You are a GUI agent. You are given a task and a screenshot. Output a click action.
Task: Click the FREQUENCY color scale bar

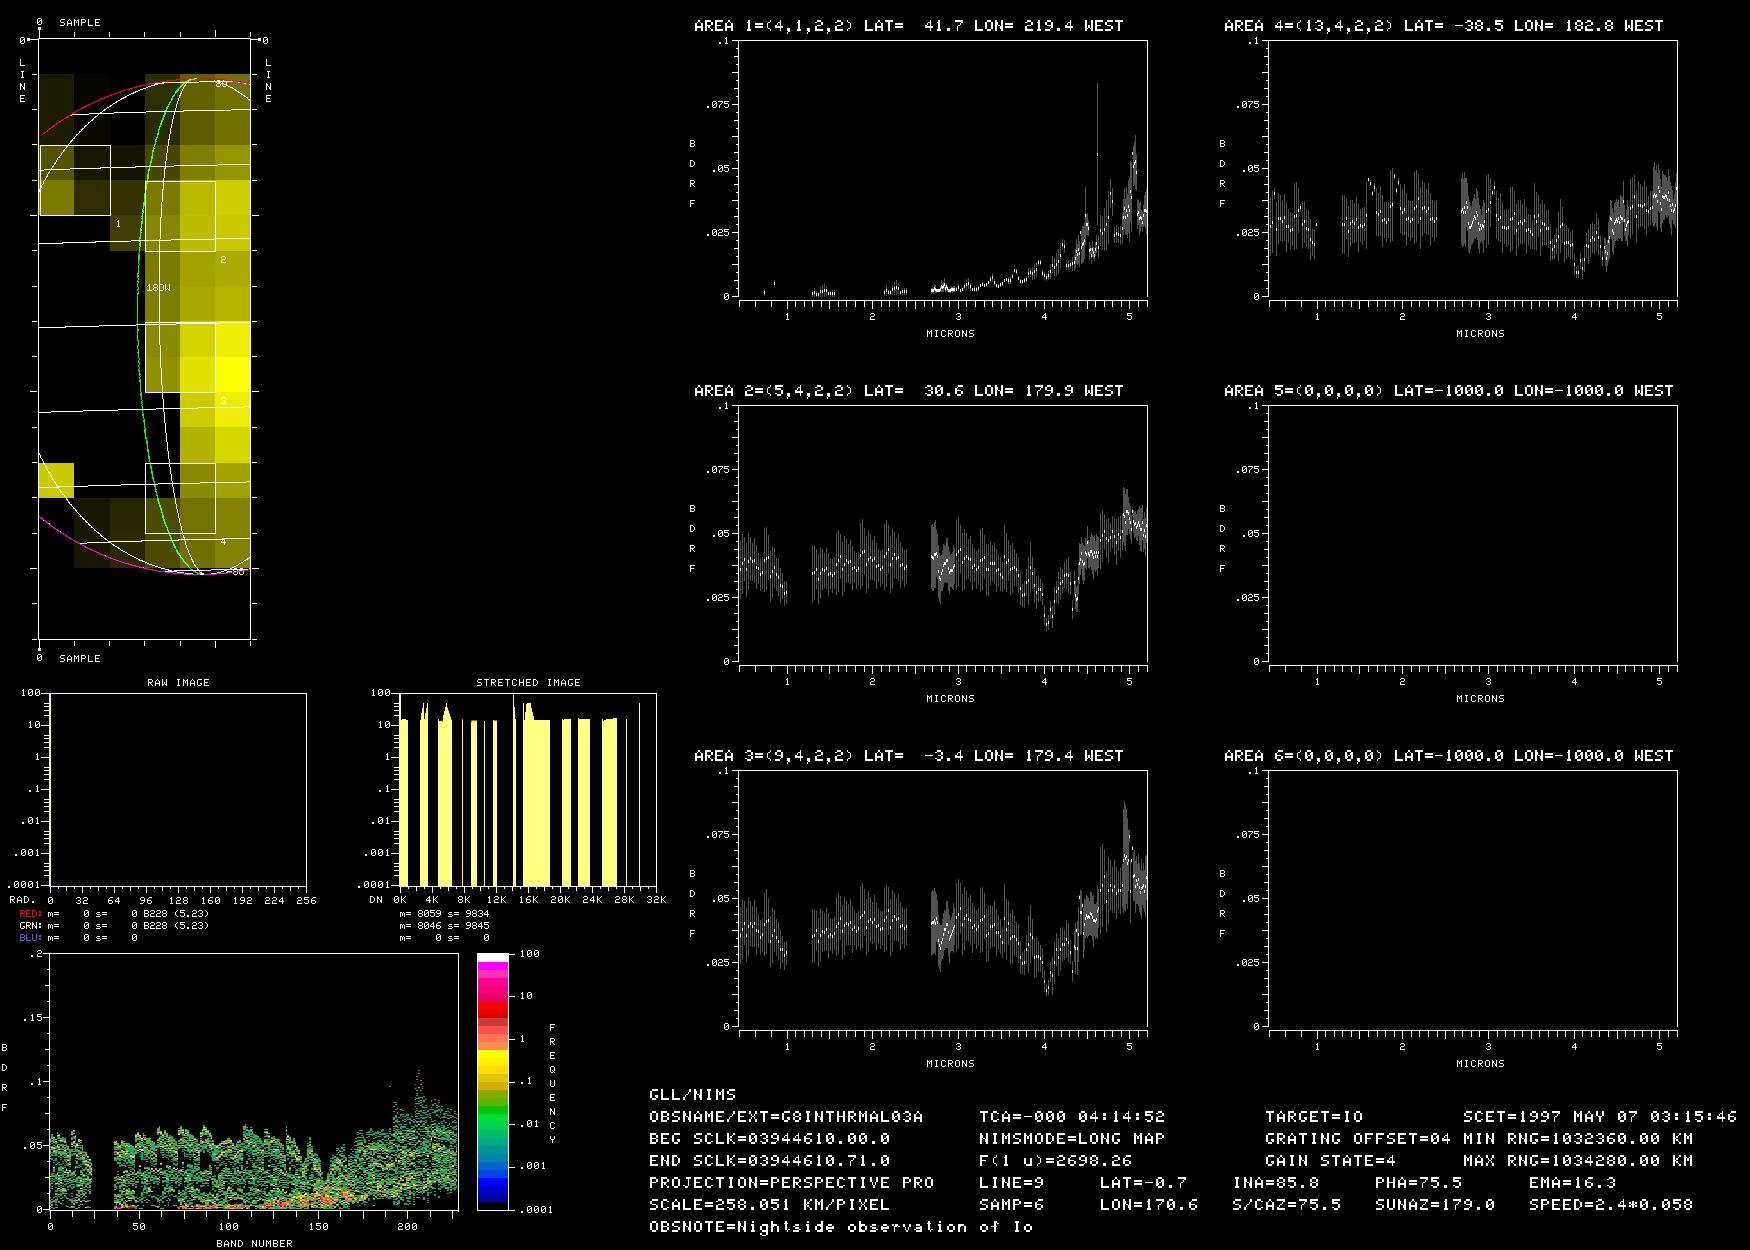493,1082
